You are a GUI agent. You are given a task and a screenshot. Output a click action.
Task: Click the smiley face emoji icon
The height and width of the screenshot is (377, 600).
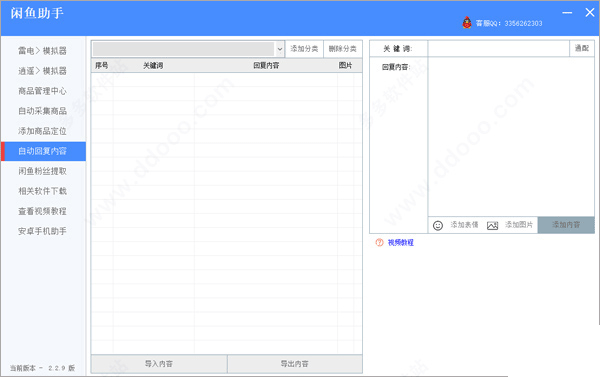coord(438,225)
